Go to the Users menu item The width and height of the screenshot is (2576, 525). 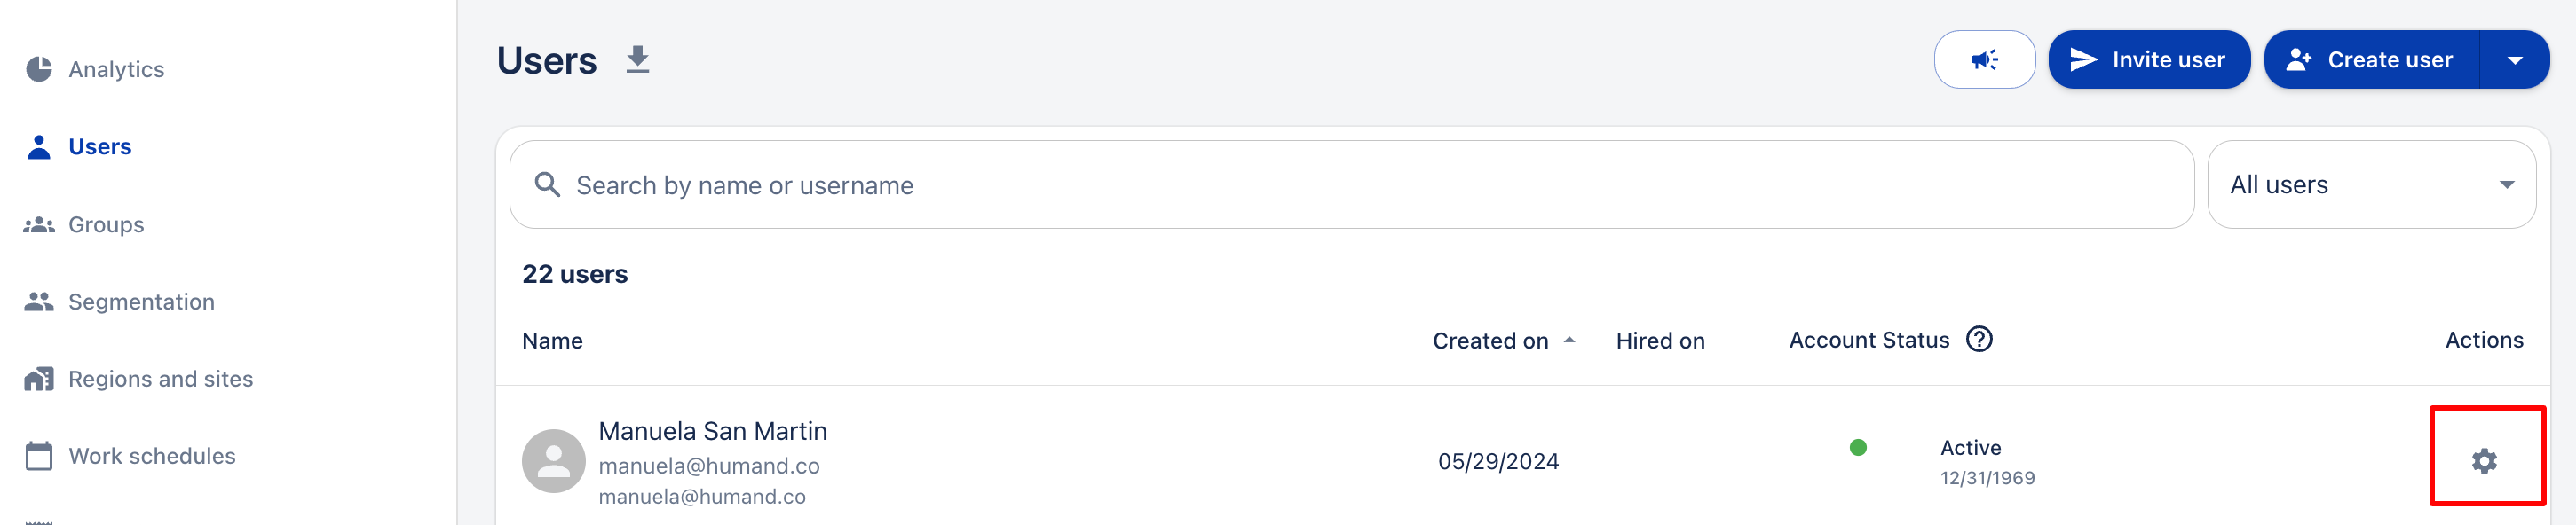(99, 147)
